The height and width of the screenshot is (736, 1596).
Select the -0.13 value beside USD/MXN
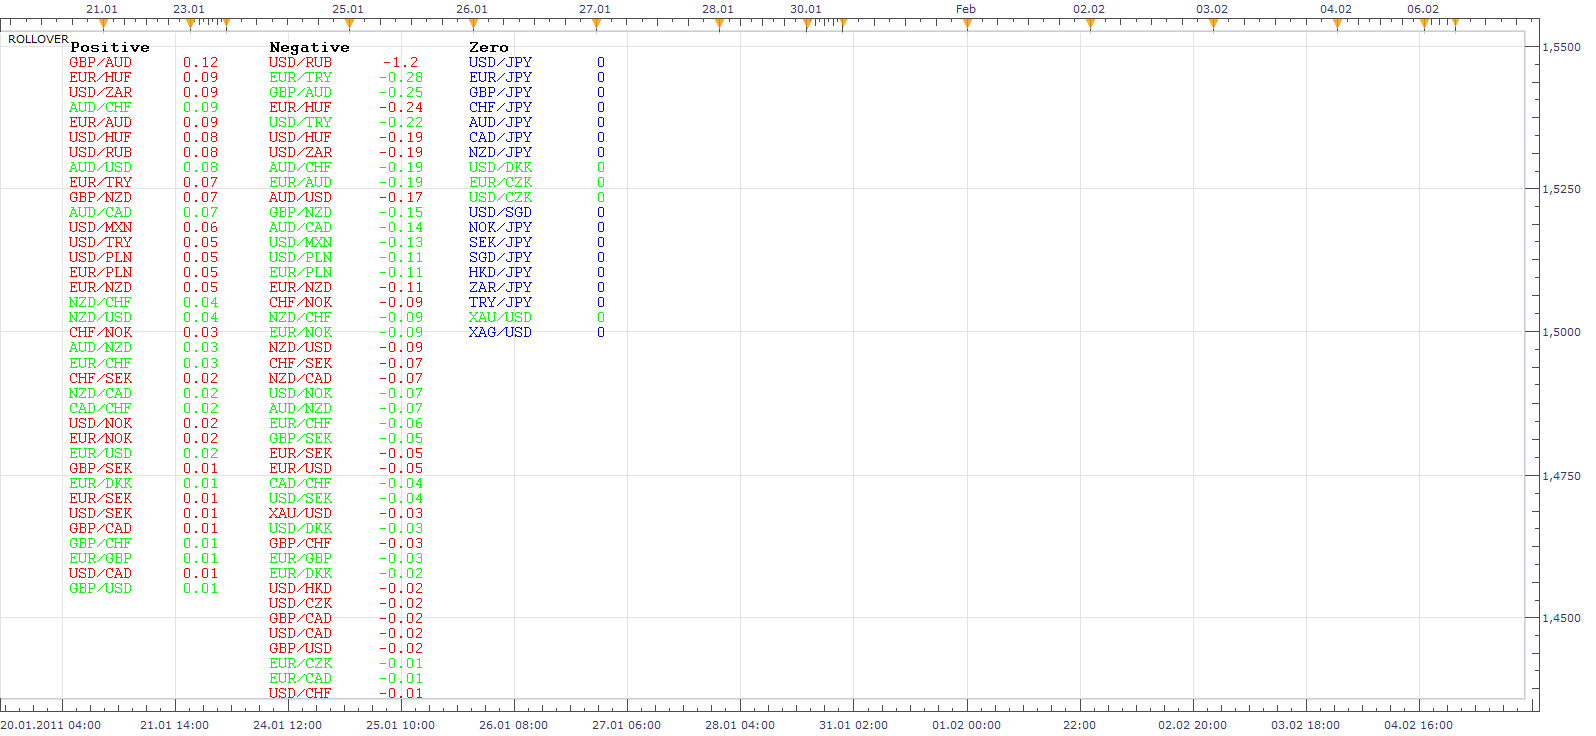click(400, 242)
